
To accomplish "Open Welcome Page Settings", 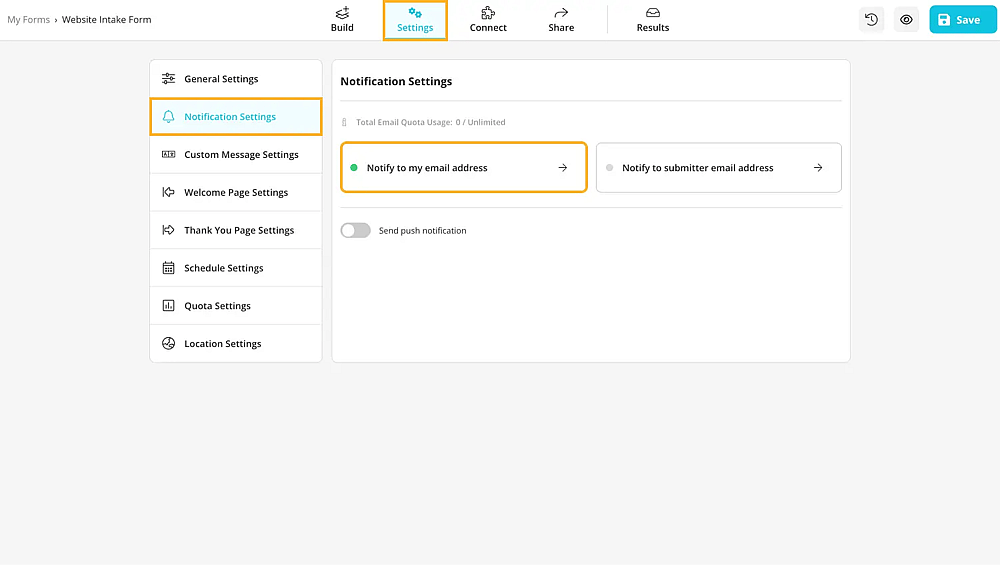I will pos(236,192).
